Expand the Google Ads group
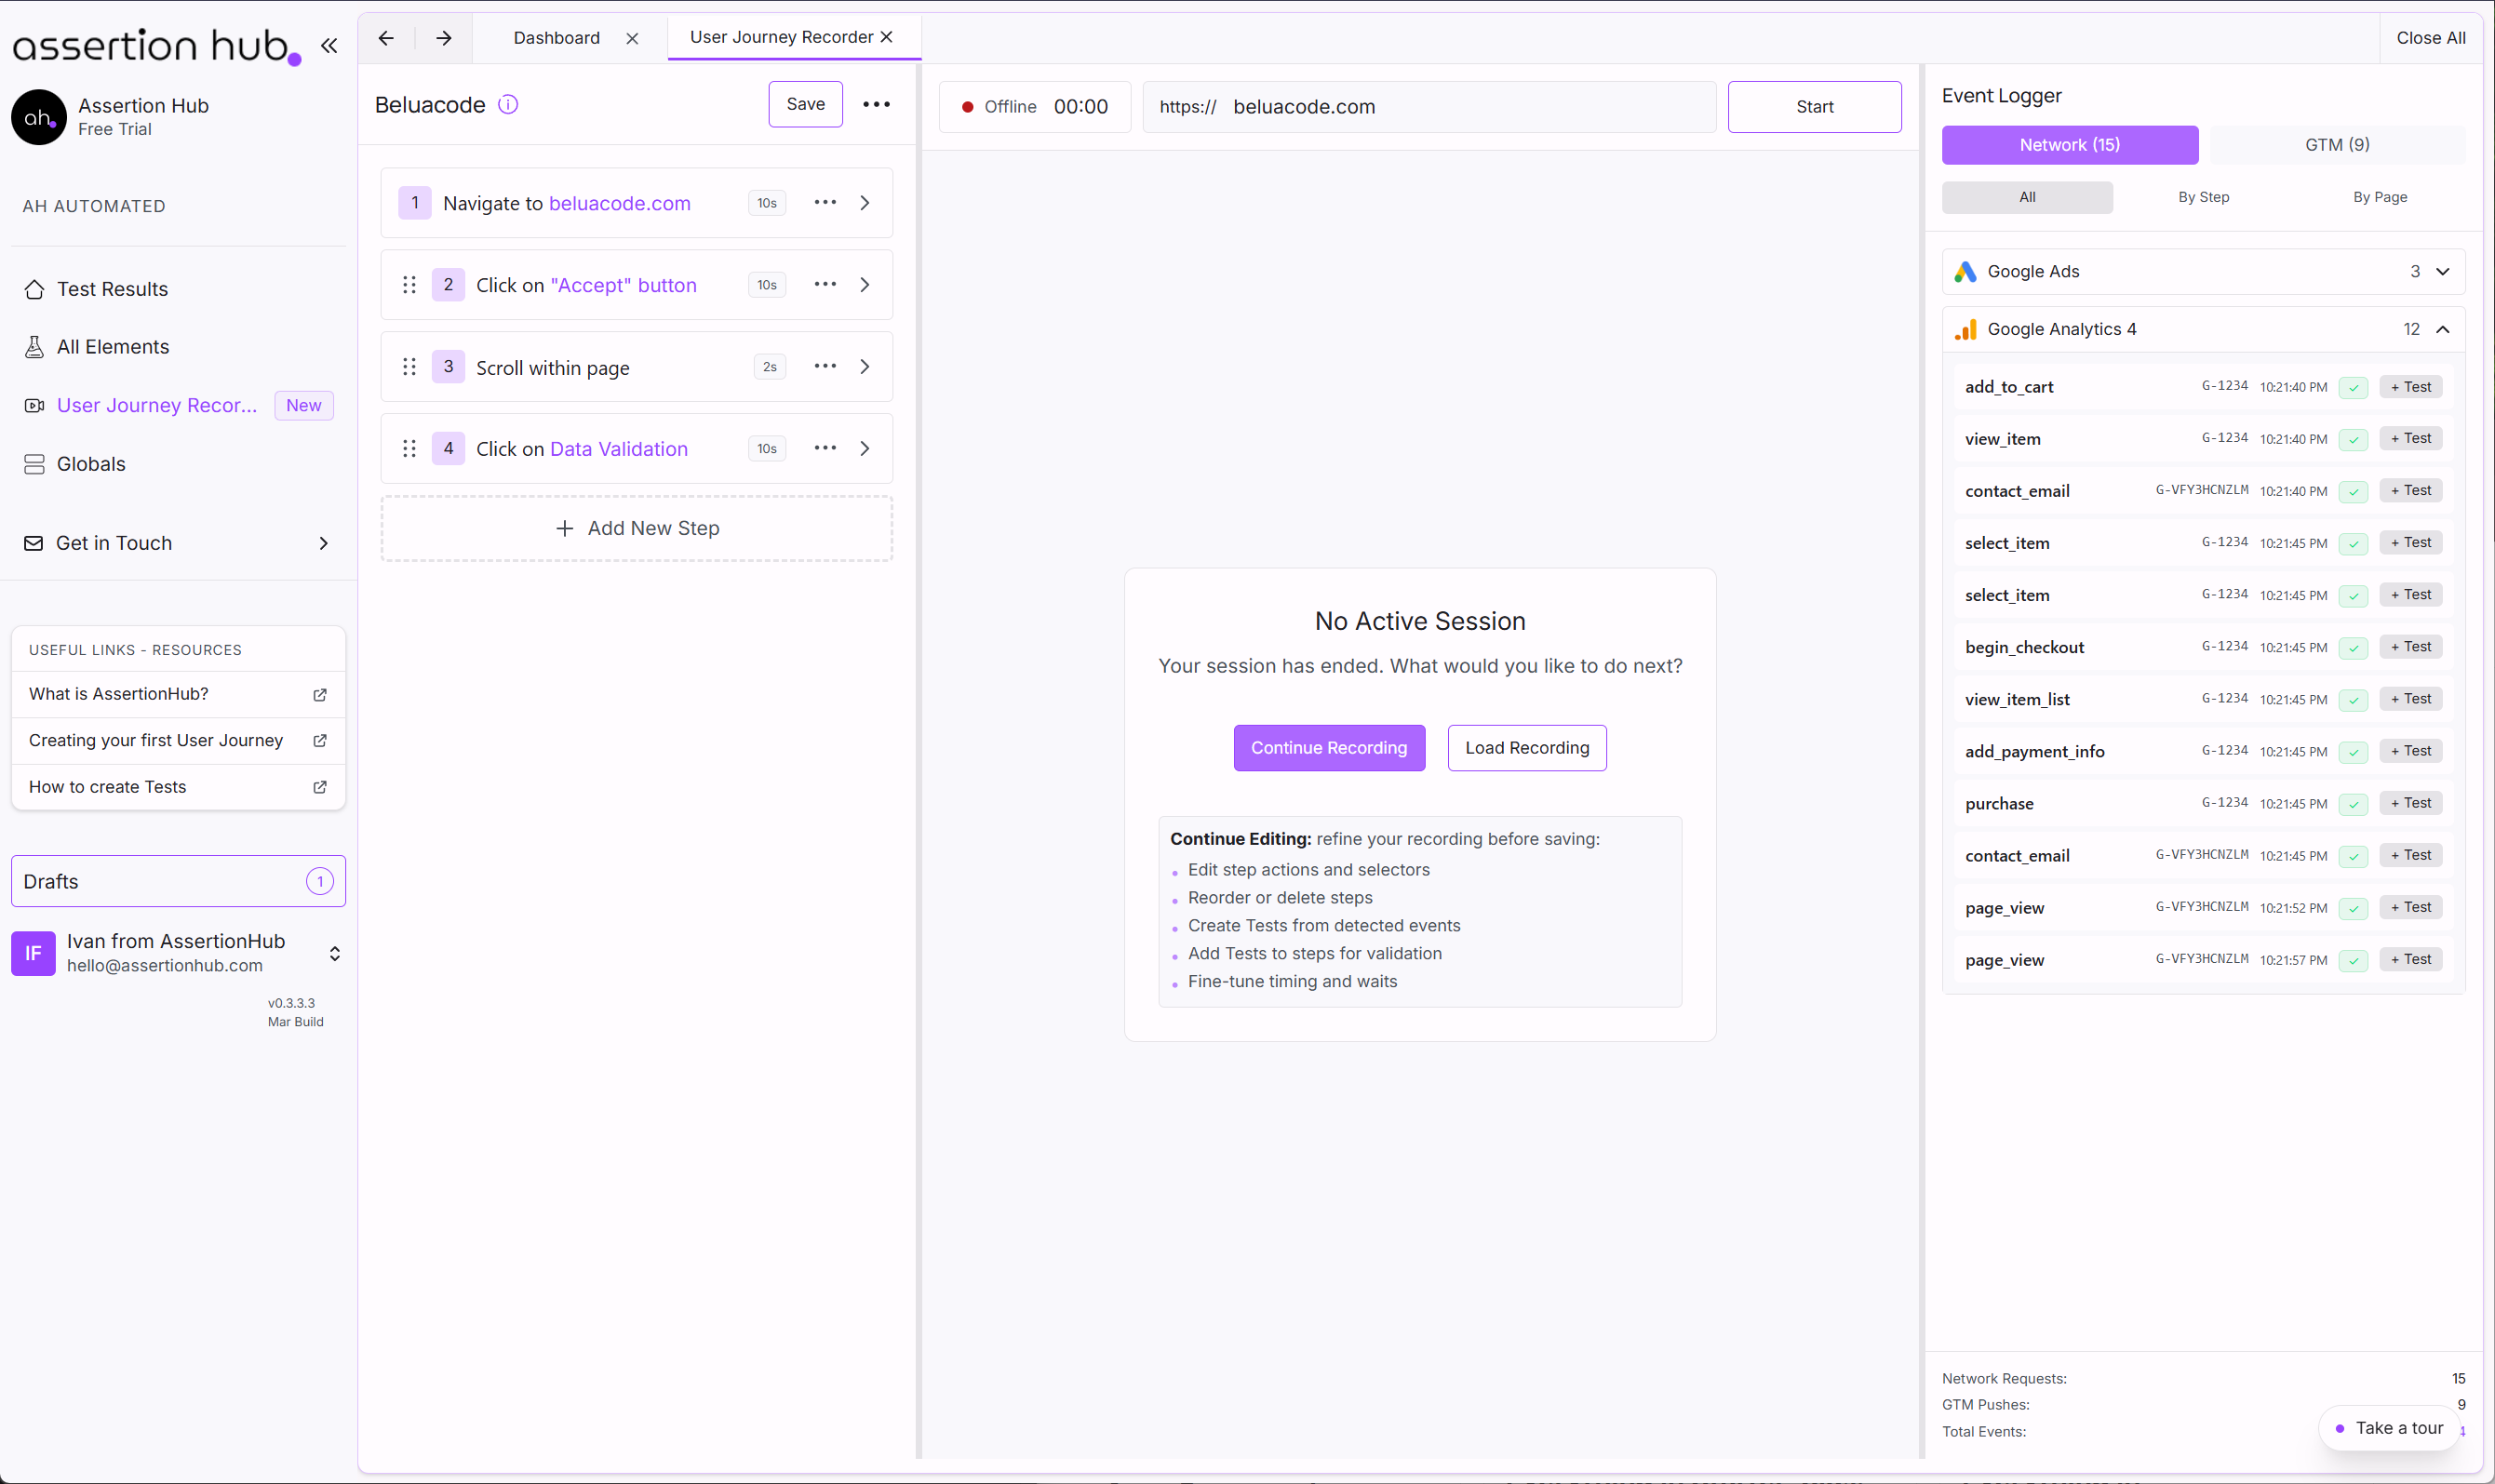 point(2442,272)
